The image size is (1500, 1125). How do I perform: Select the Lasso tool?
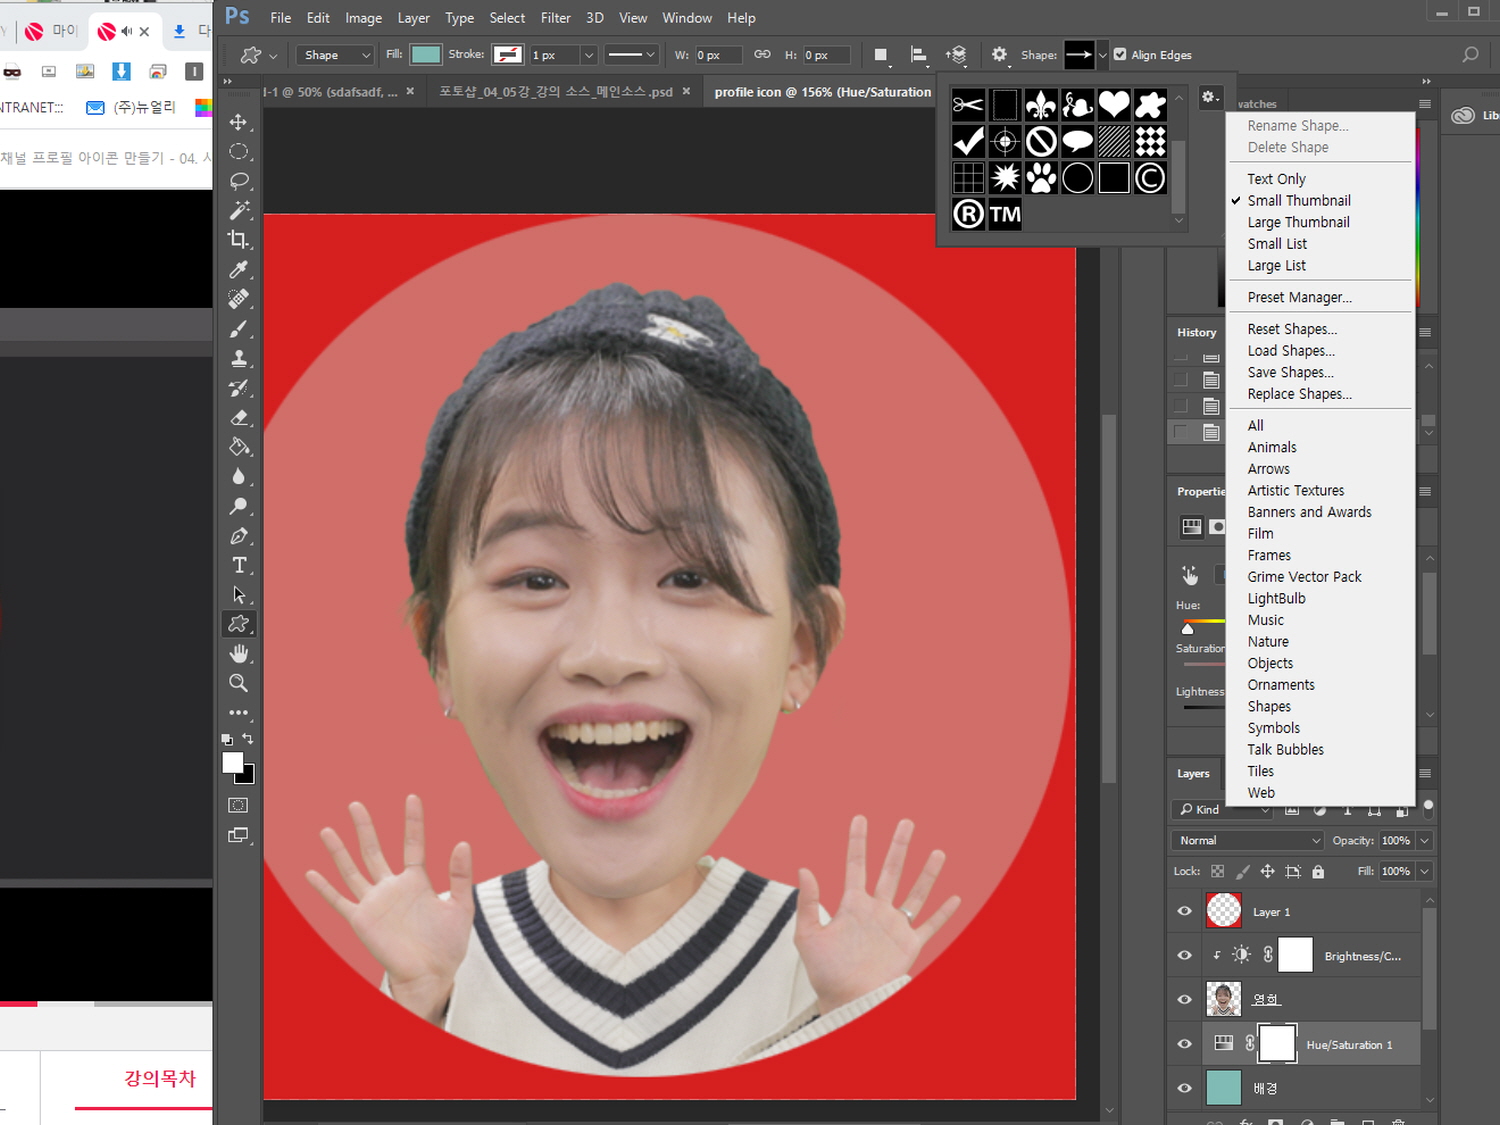(x=238, y=181)
